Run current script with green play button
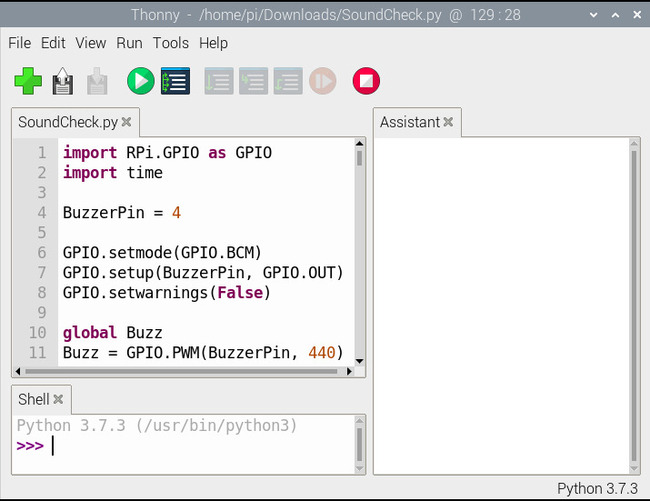 [x=141, y=81]
